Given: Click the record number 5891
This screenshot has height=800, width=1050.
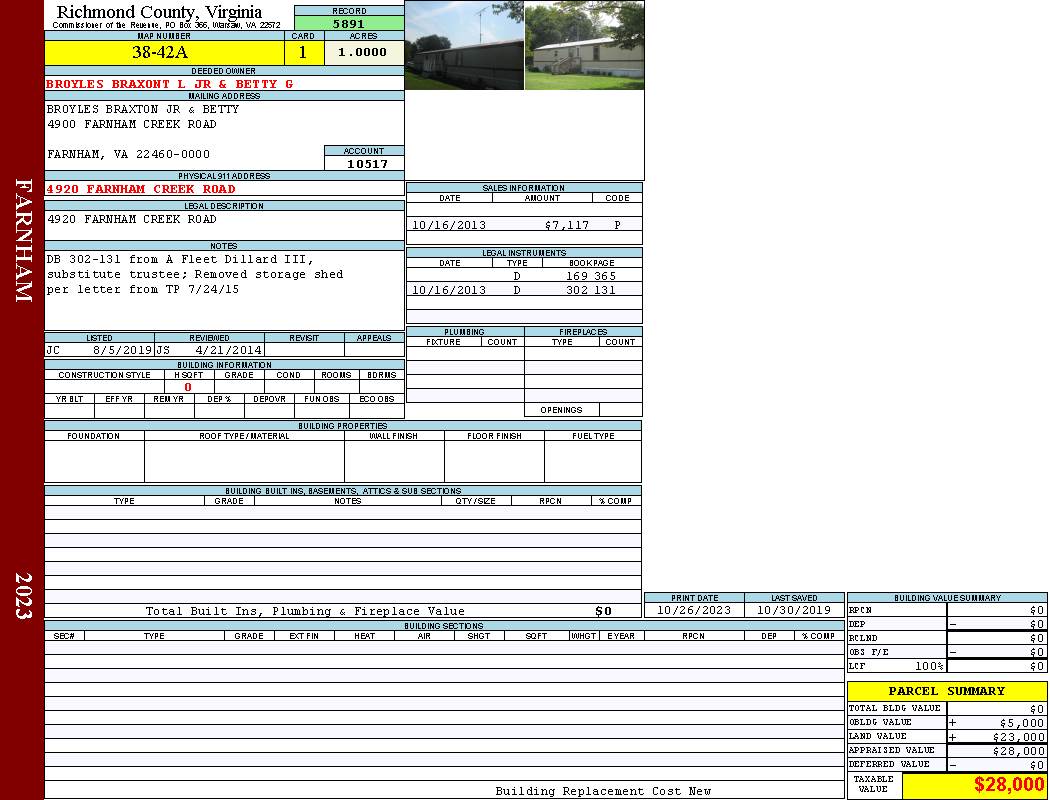Looking at the screenshot, I should (349, 23).
